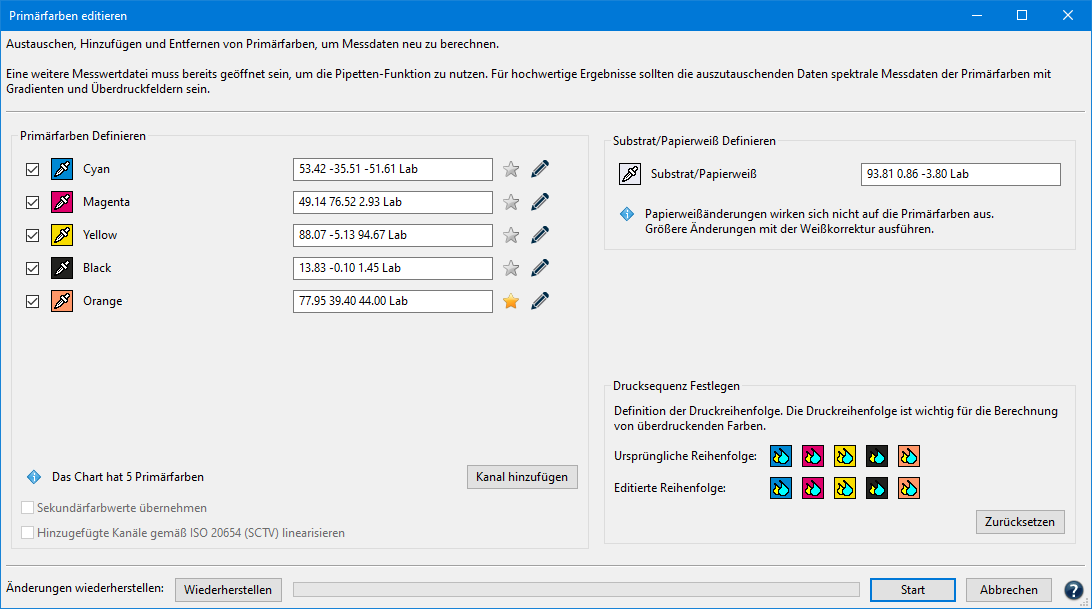Click the Zurücksetzen button
The image size is (1092, 609).
1020,522
